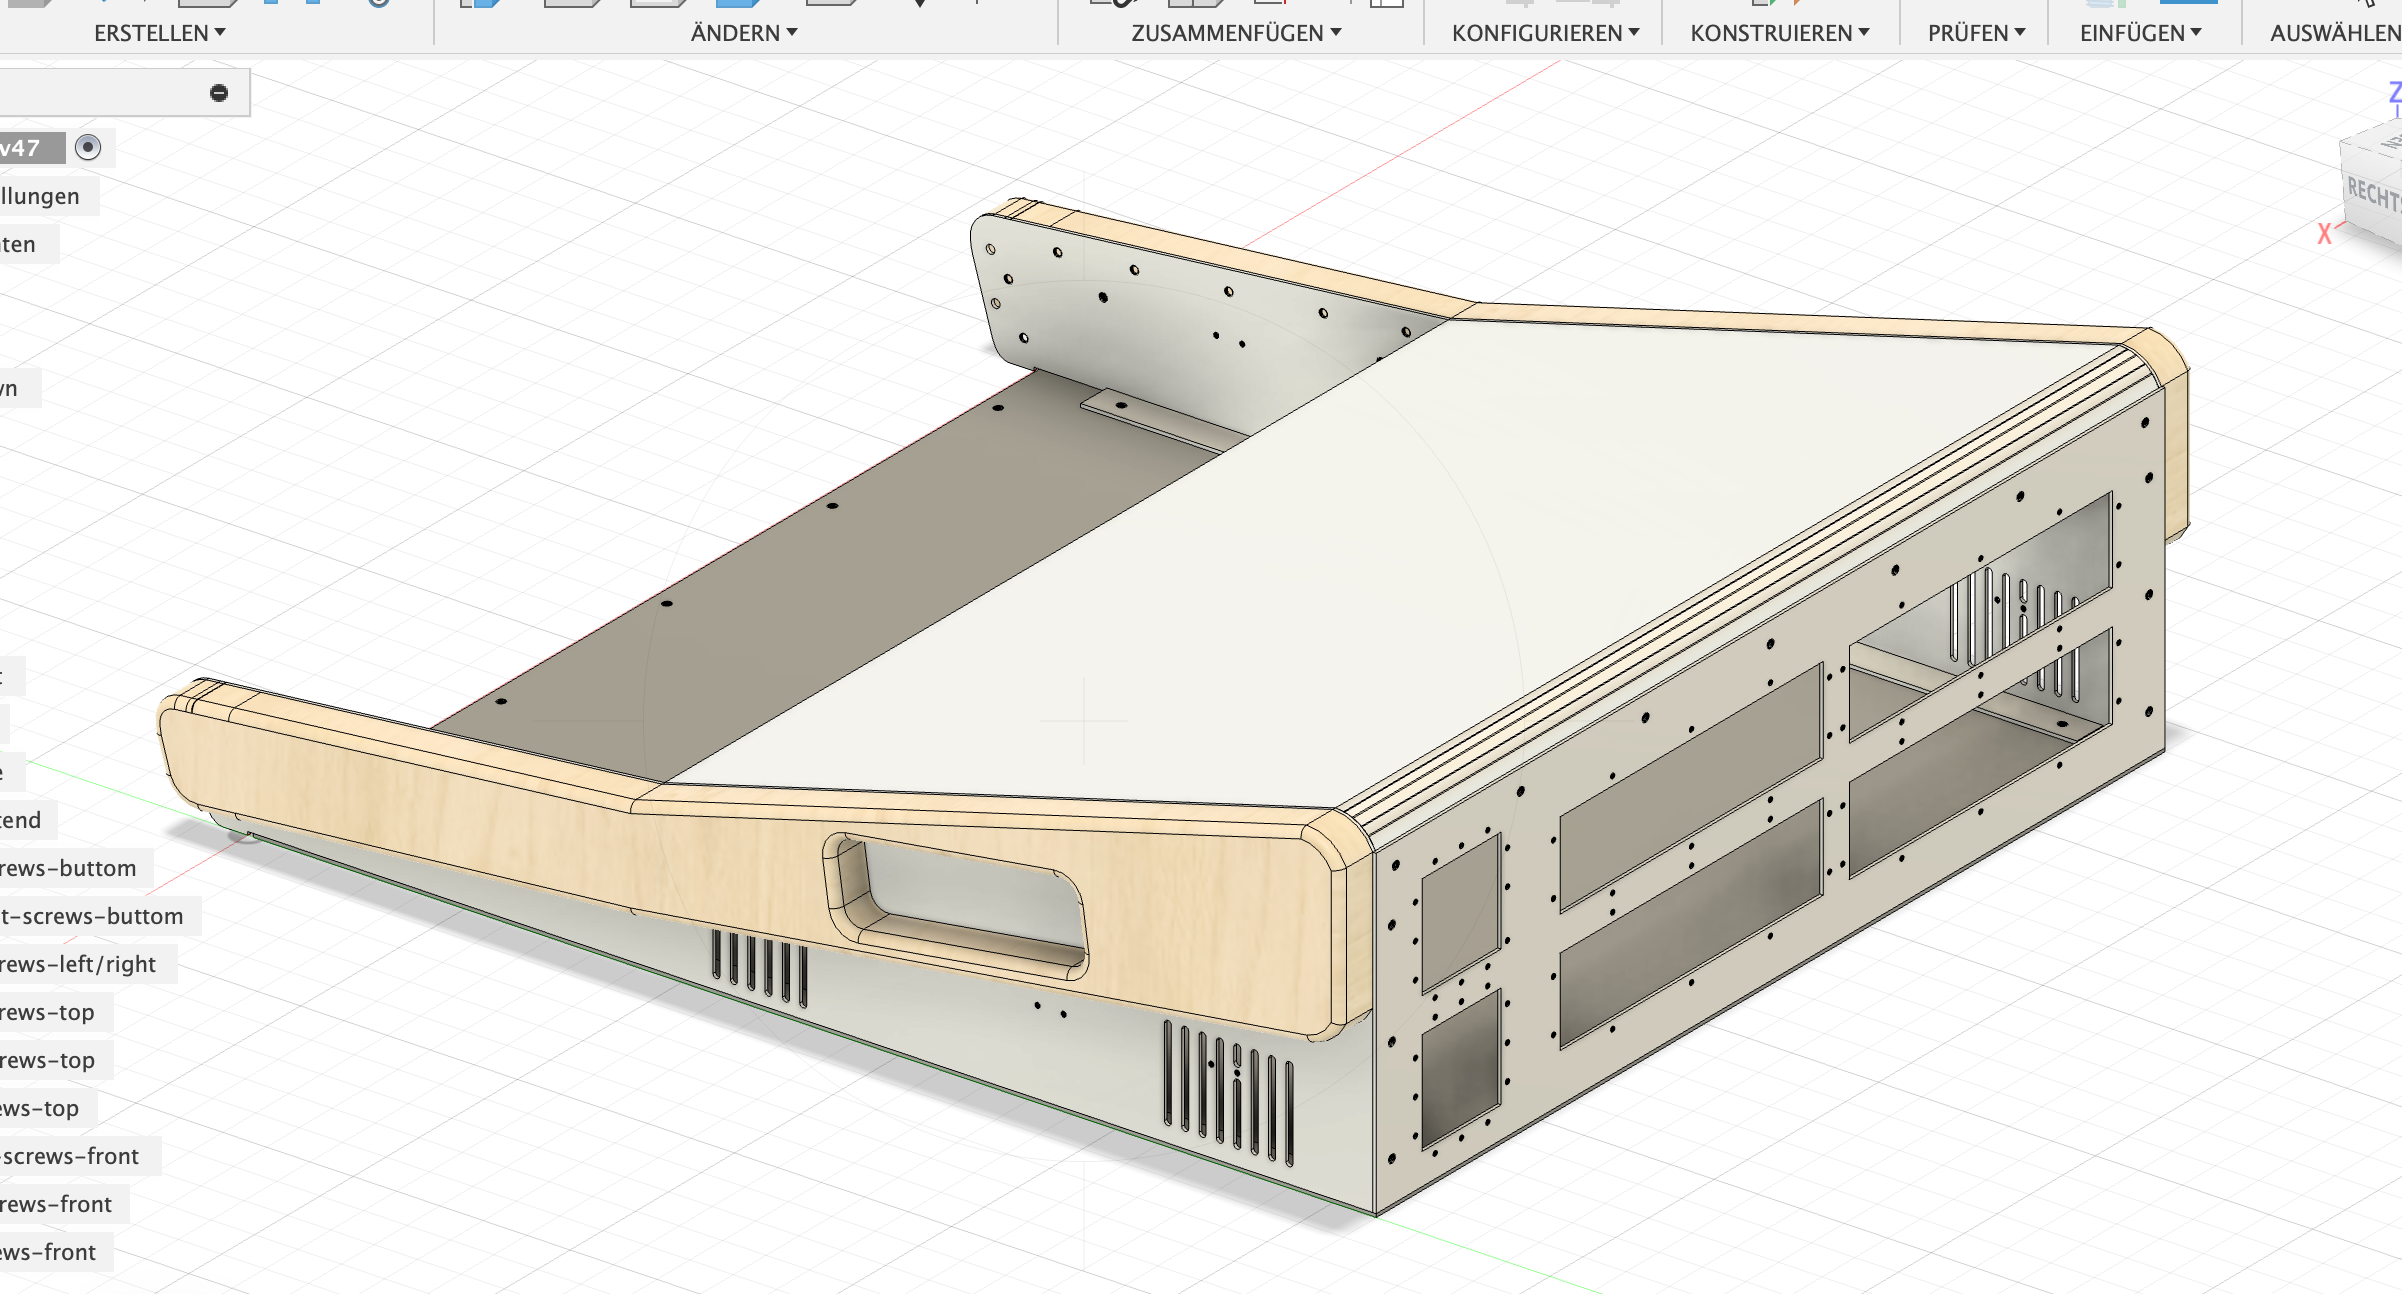The height and width of the screenshot is (1294, 2402).
Task: Select the screws-left/right browser item
Action: (x=78, y=964)
